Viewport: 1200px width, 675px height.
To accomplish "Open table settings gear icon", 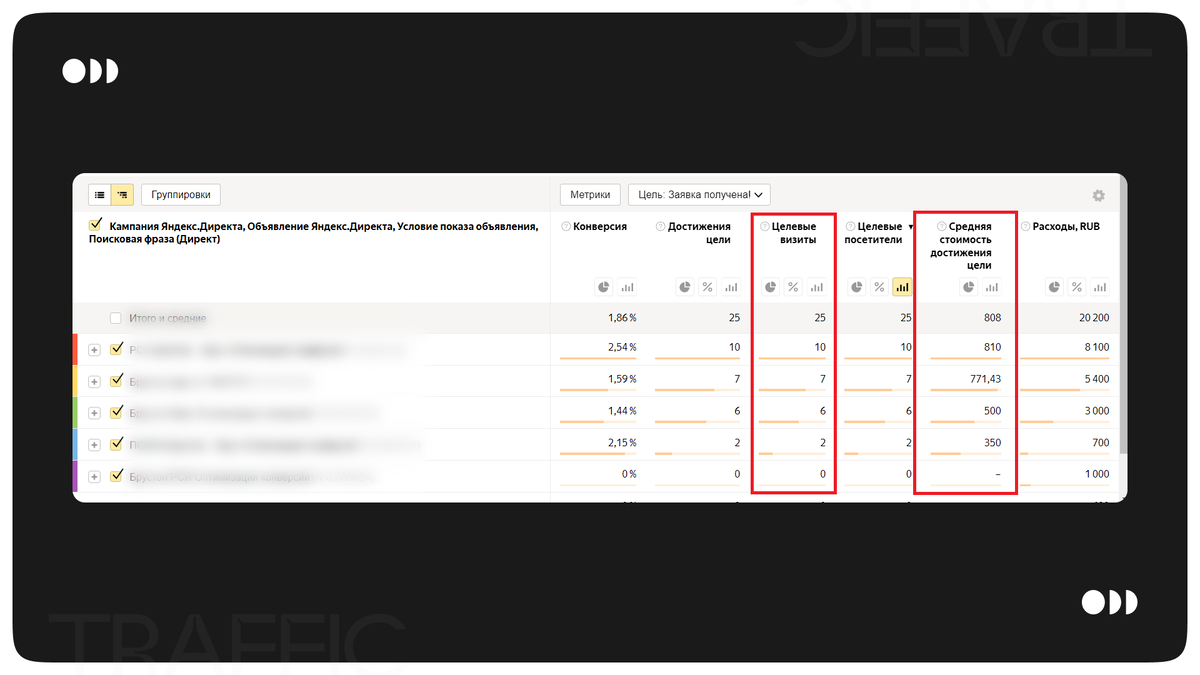I will click(x=1099, y=196).
